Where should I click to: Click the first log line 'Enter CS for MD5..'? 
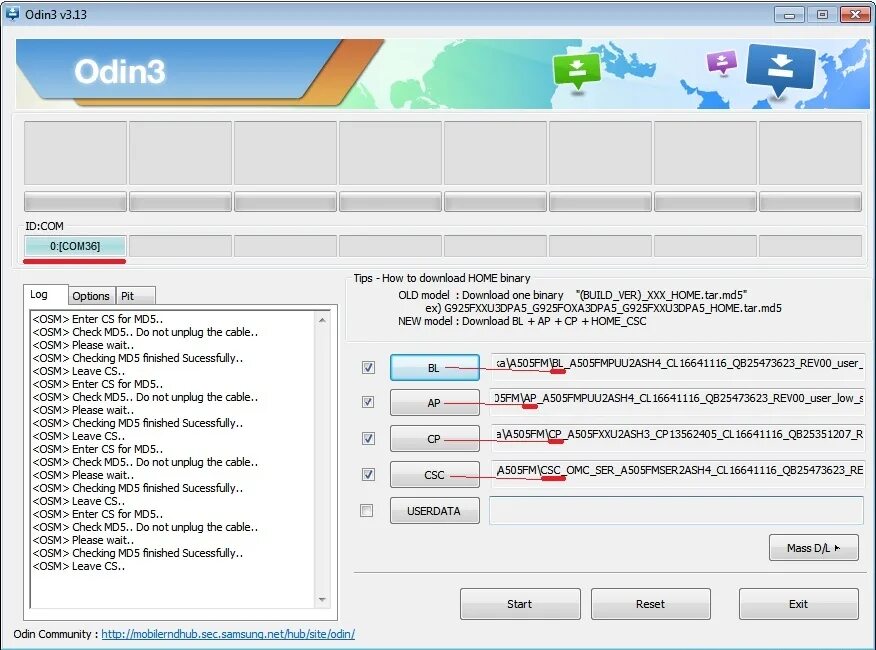pos(98,319)
